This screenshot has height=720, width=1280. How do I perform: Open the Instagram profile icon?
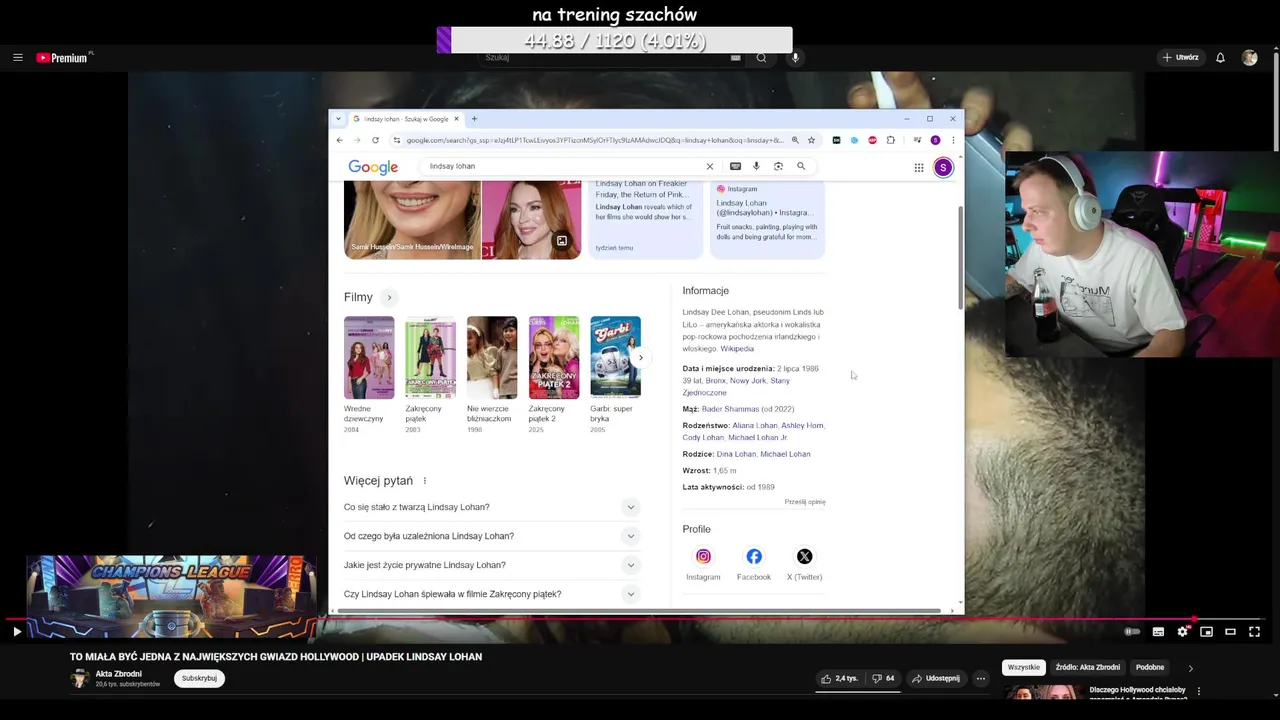click(703, 557)
